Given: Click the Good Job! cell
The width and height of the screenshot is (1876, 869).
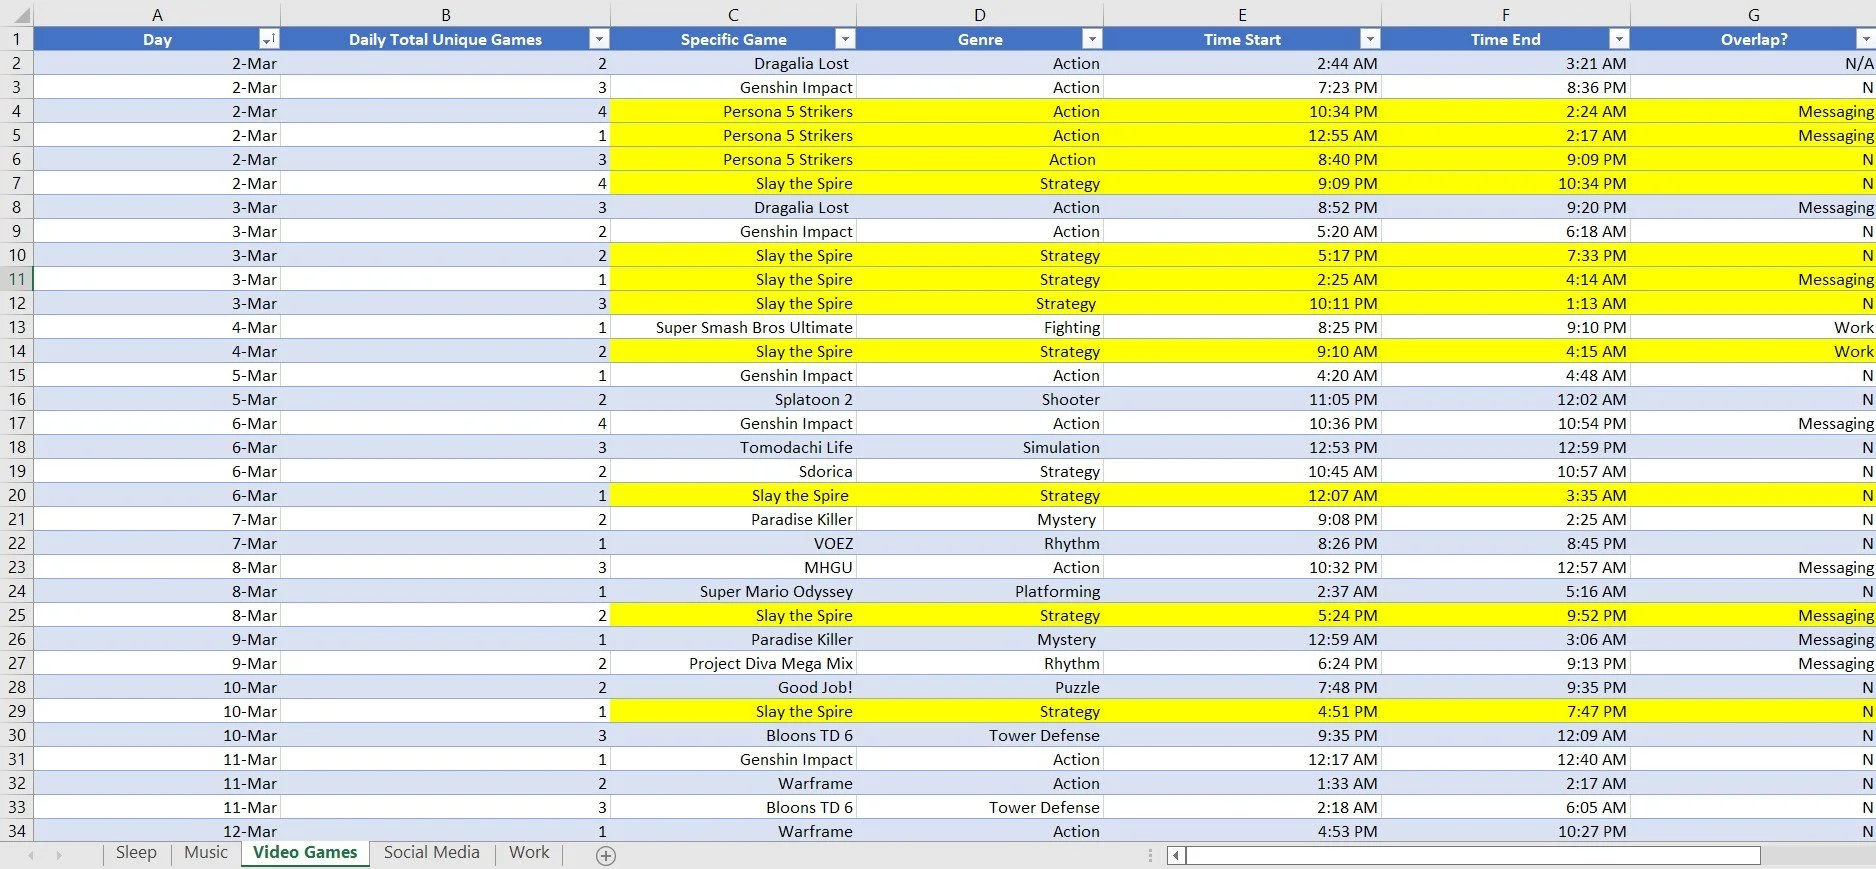Looking at the screenshot, I should click(x=733, y=687).
